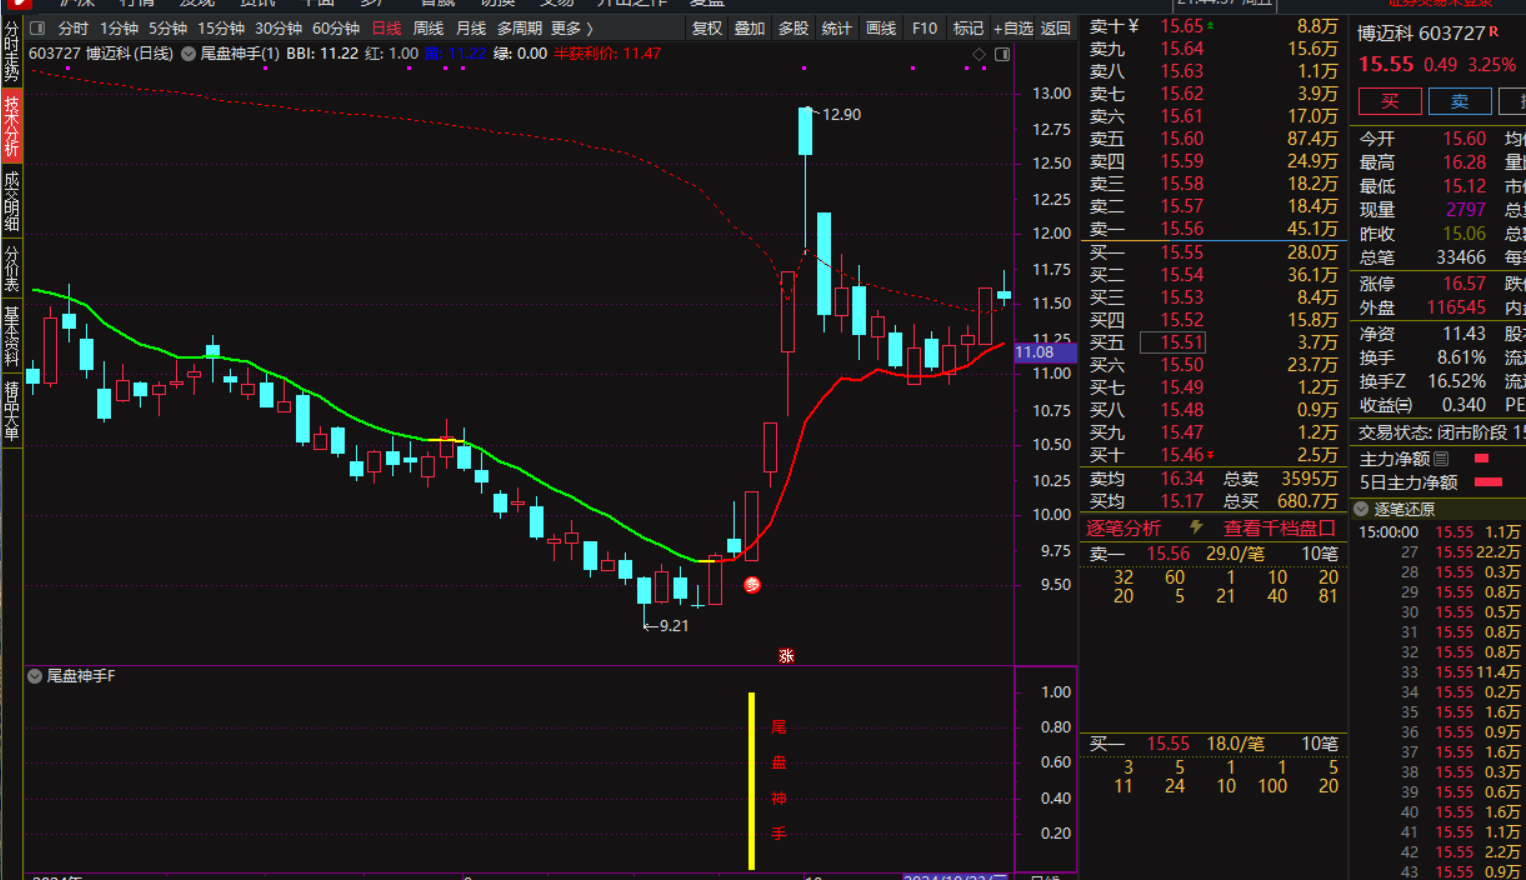Switch to the 周线 weekly chart period

(428, 28)
